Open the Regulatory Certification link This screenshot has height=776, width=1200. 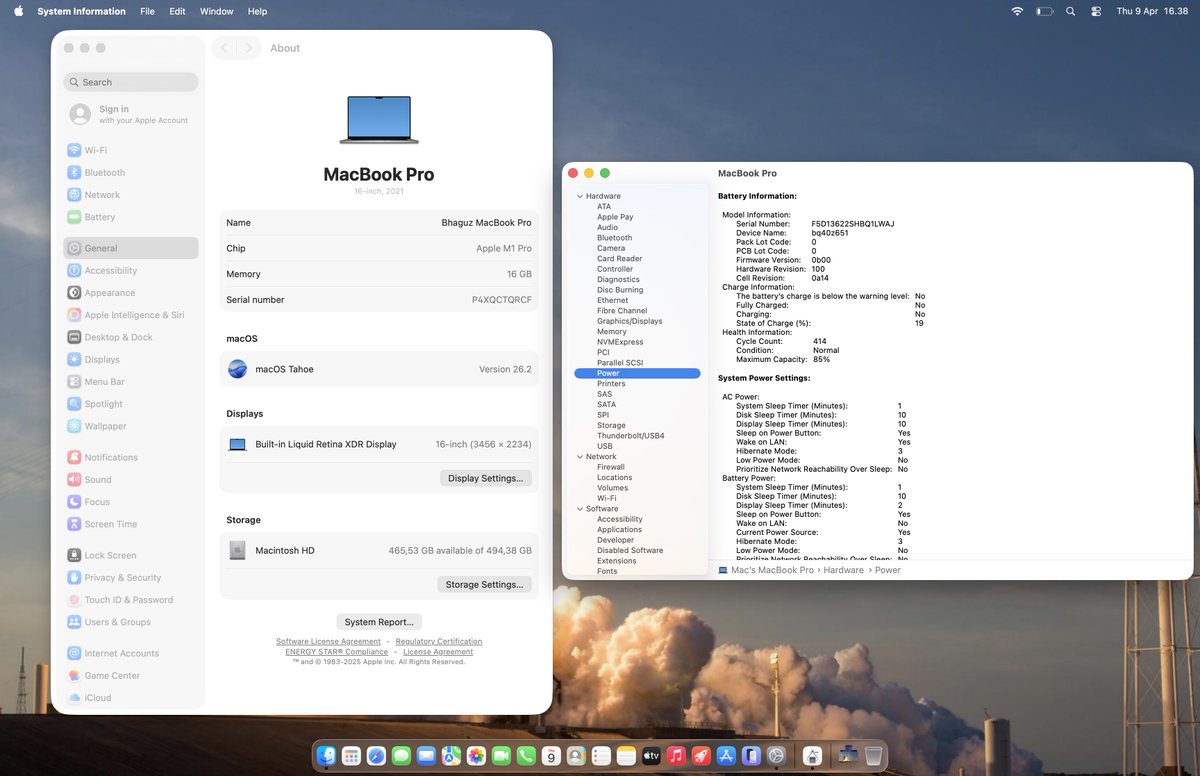[439, 641]
